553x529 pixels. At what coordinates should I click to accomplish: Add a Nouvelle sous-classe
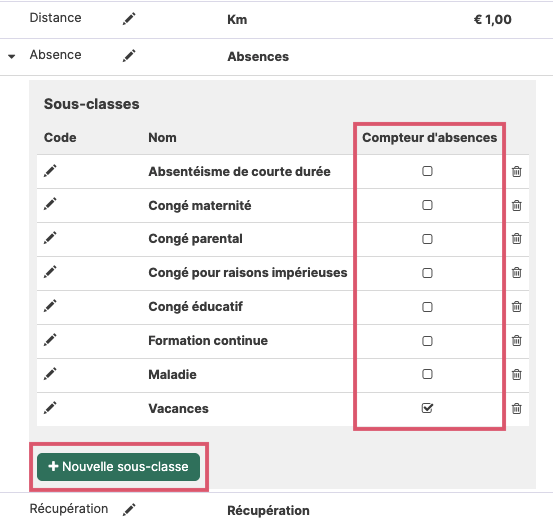pyautogui.click(x=118, y=467)
